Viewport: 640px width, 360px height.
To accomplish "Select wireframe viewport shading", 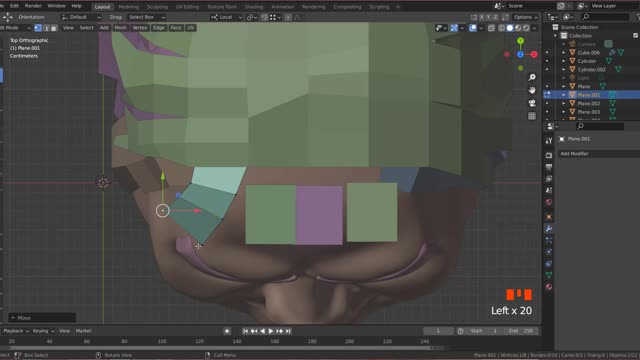I will point(502,28).
